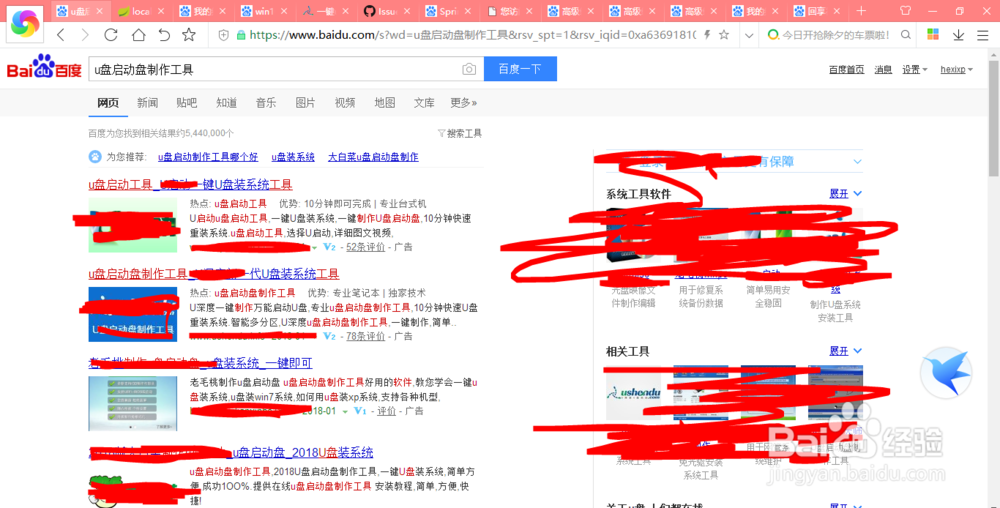
Task: Switch to the Spri browser tab
Action: tap(448, 11)
